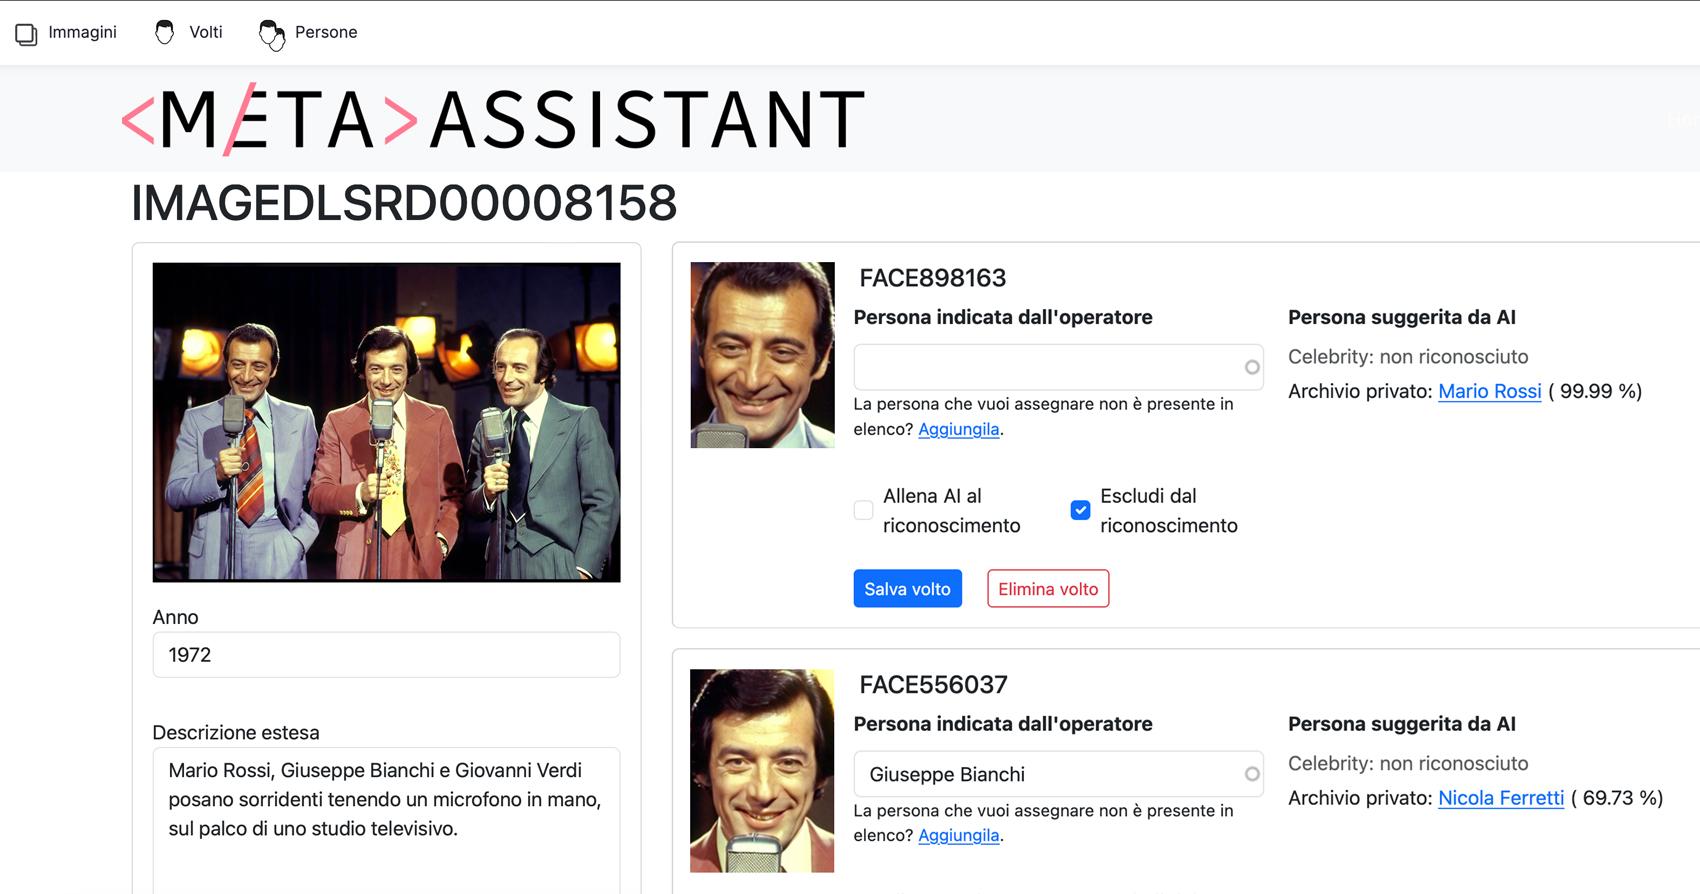Click the Salva volto button
Screen dimensions: 1700x894
pos(907,589)
